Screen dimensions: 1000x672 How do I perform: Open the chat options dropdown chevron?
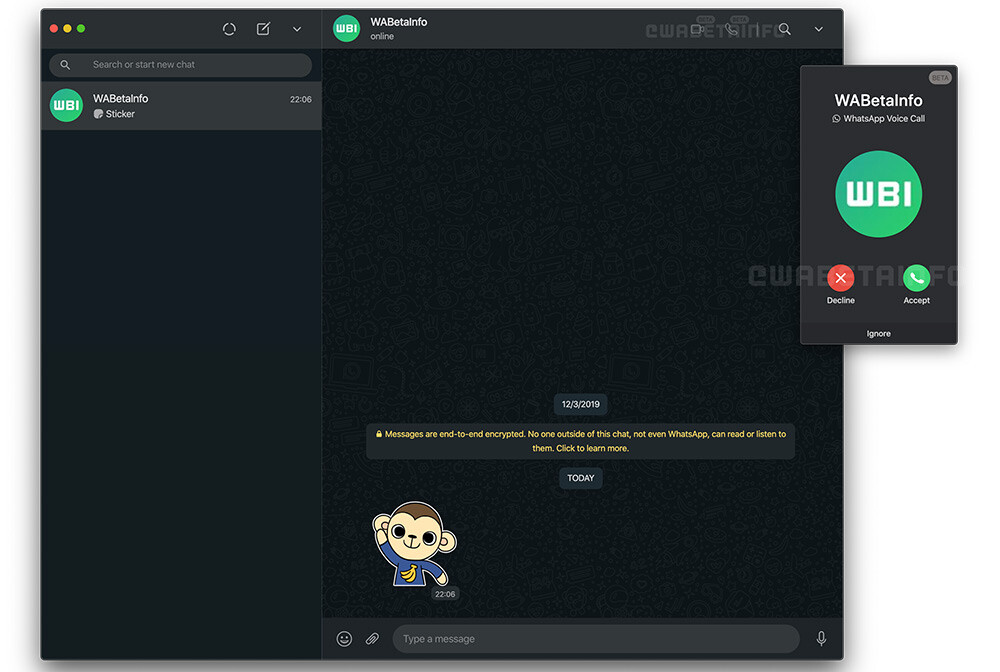click(819, 30)
